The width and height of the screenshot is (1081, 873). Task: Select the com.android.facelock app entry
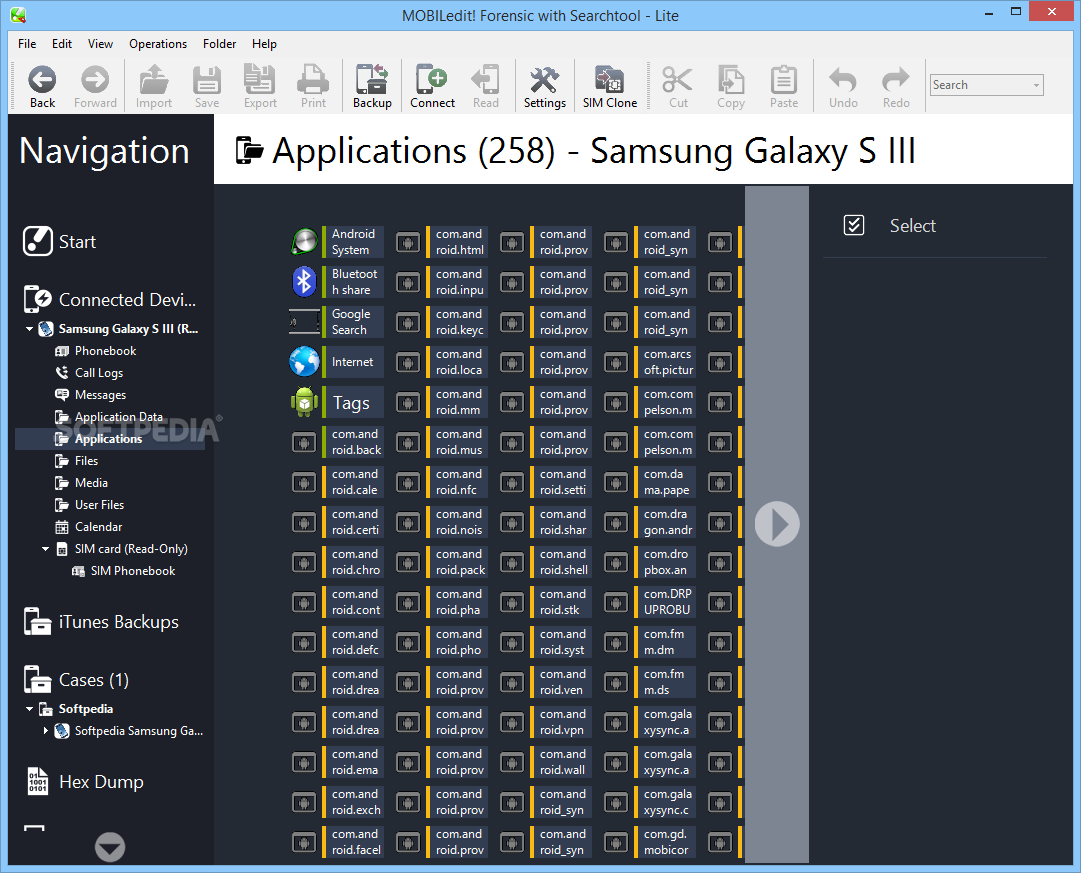(337, 841)
